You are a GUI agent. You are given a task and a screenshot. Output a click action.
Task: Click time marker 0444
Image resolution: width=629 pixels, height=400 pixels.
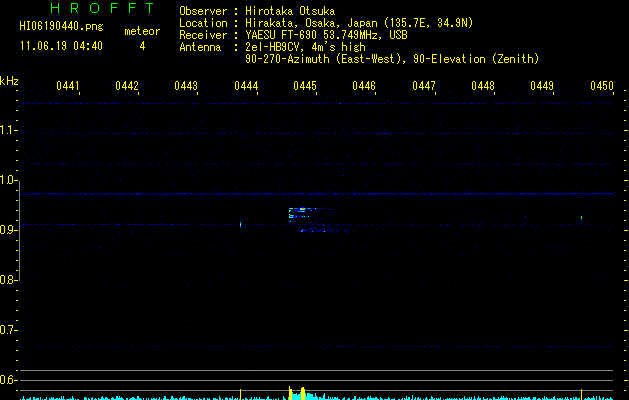[x=246, y=86]
